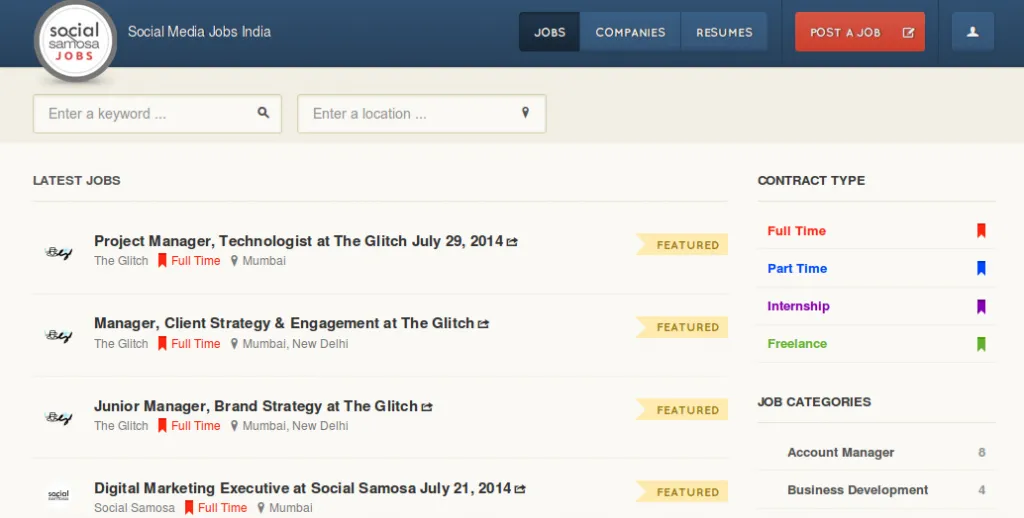Click the Enter a location field
The width and height of the screenshot is (1024, 518).
coord(421,114)
